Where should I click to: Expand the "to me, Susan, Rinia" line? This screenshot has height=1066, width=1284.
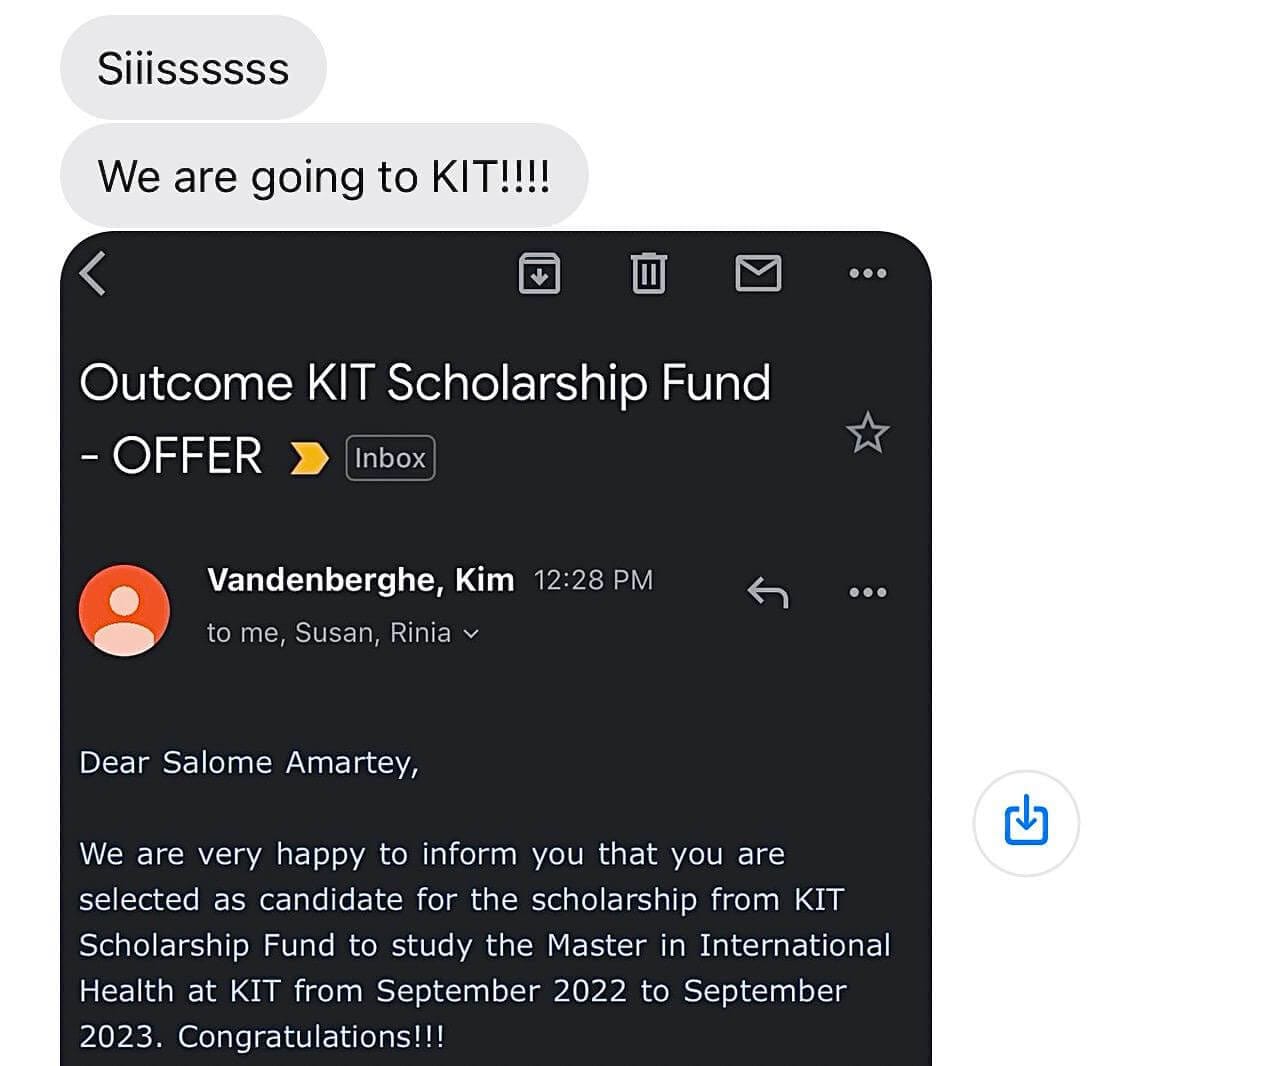pos(329,633)
